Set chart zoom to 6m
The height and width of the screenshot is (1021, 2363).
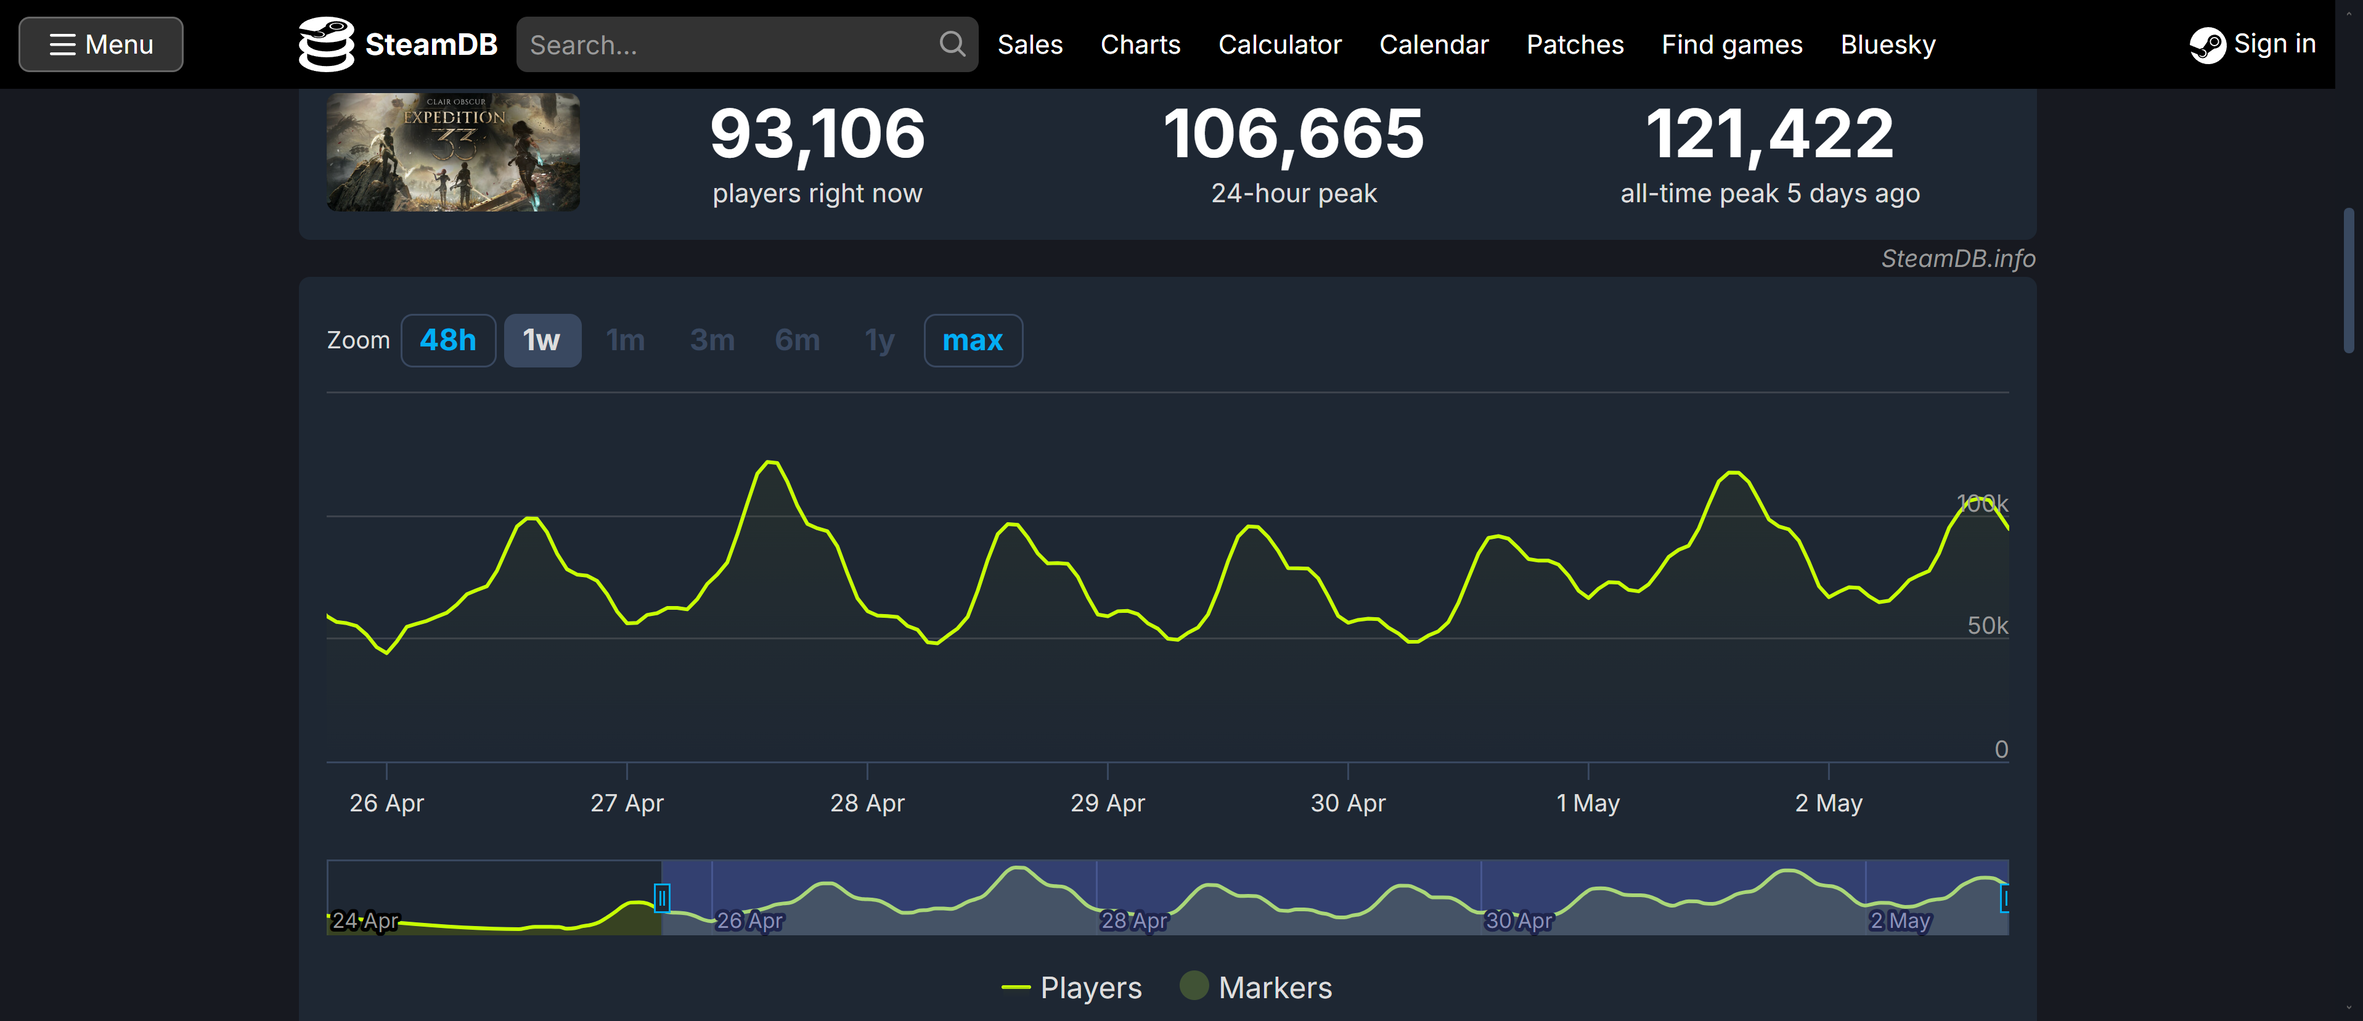(797, 340)
